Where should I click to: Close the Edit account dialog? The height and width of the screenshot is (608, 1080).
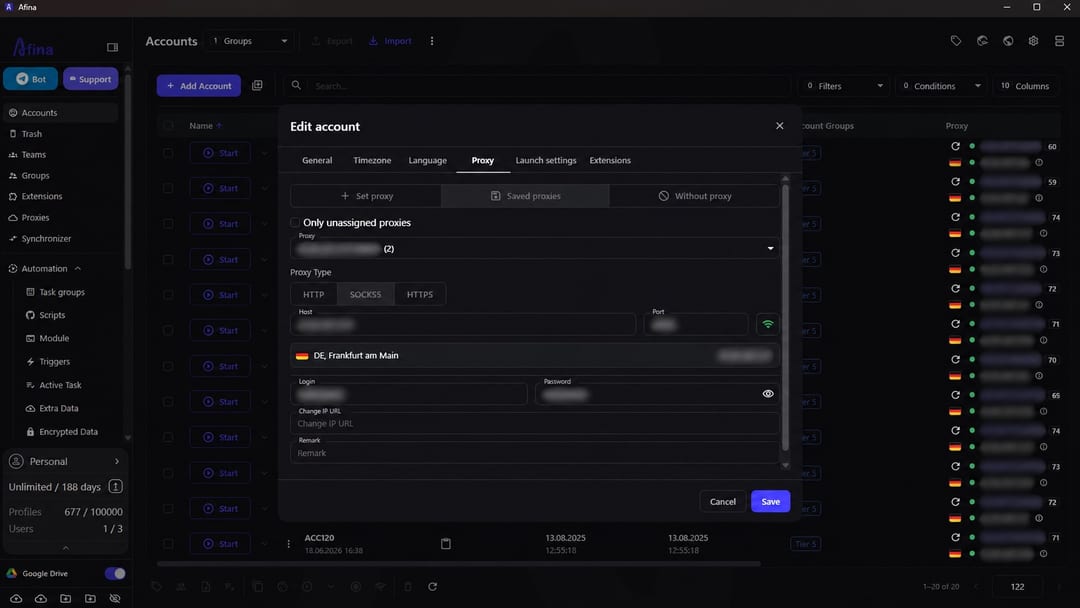click(x=780, y=126)
